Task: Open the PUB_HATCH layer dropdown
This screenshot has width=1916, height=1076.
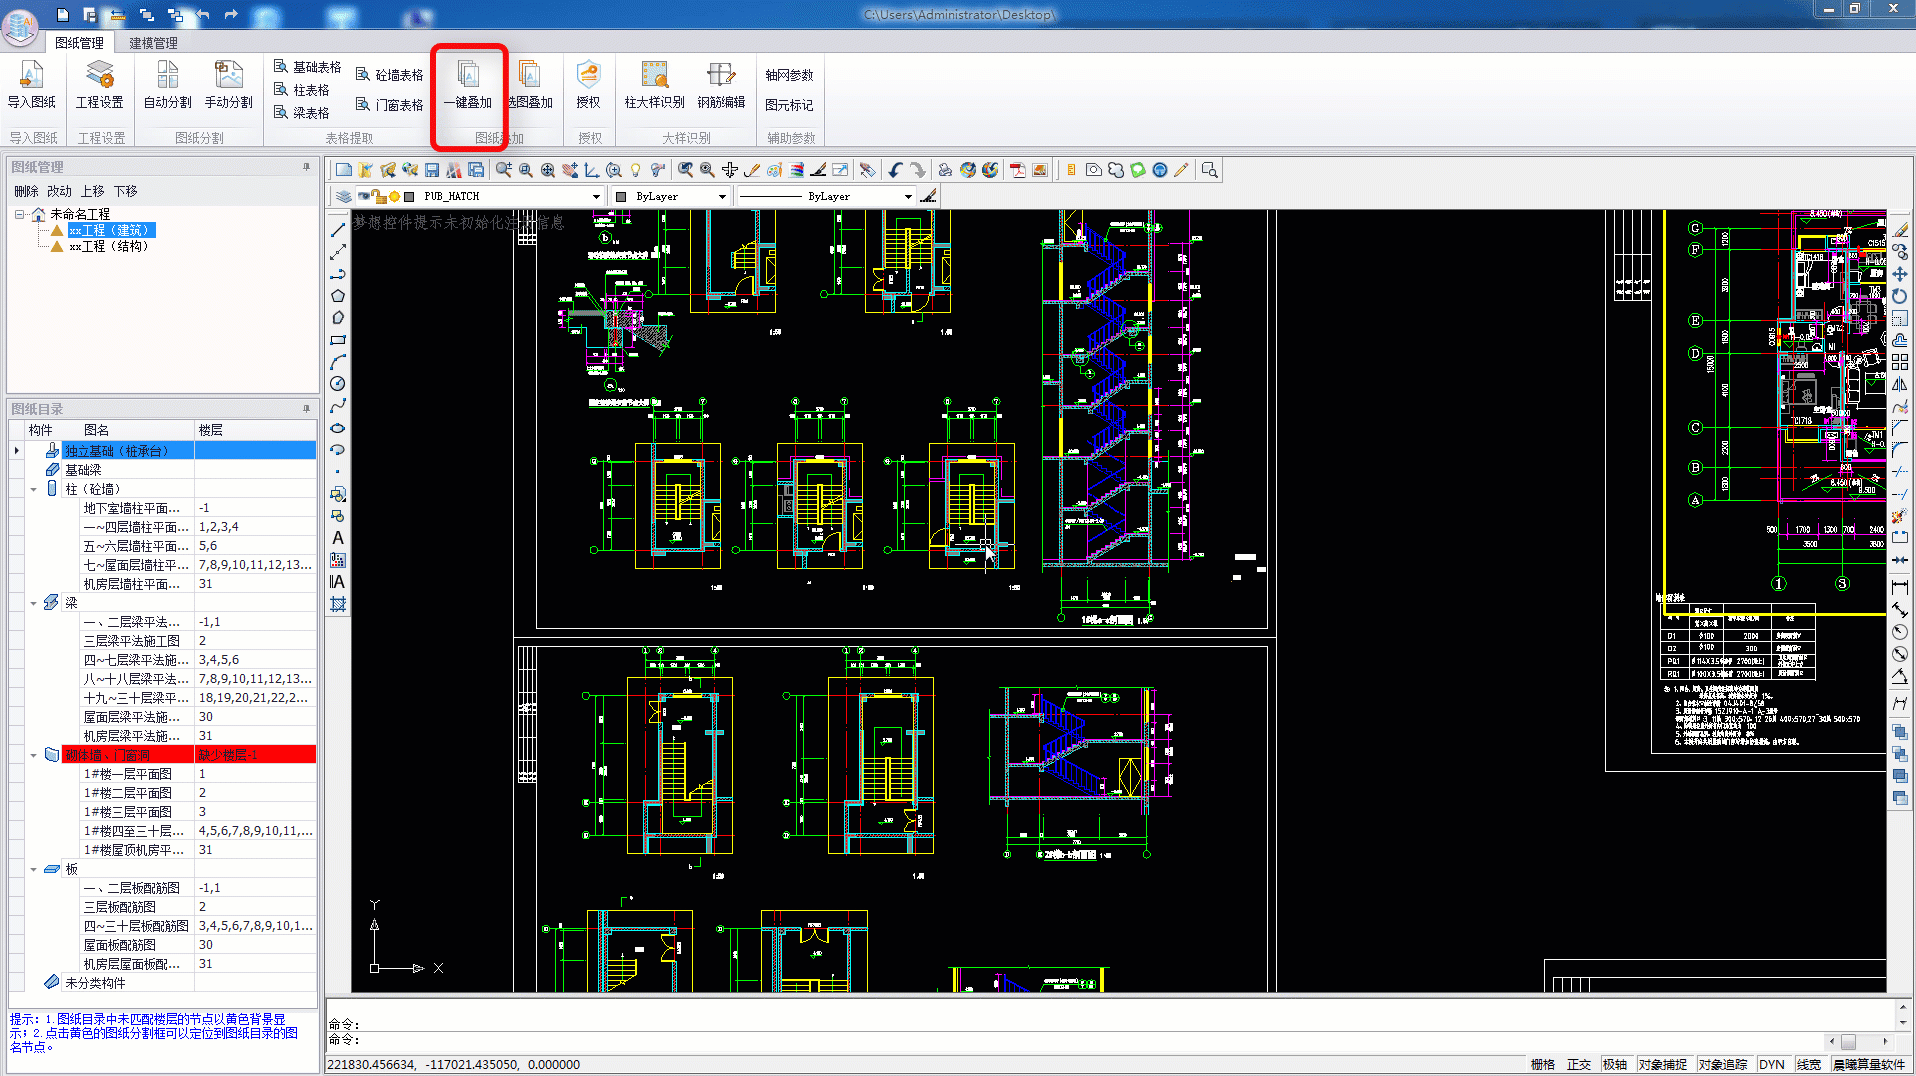Action: click(x=596, y=197)
